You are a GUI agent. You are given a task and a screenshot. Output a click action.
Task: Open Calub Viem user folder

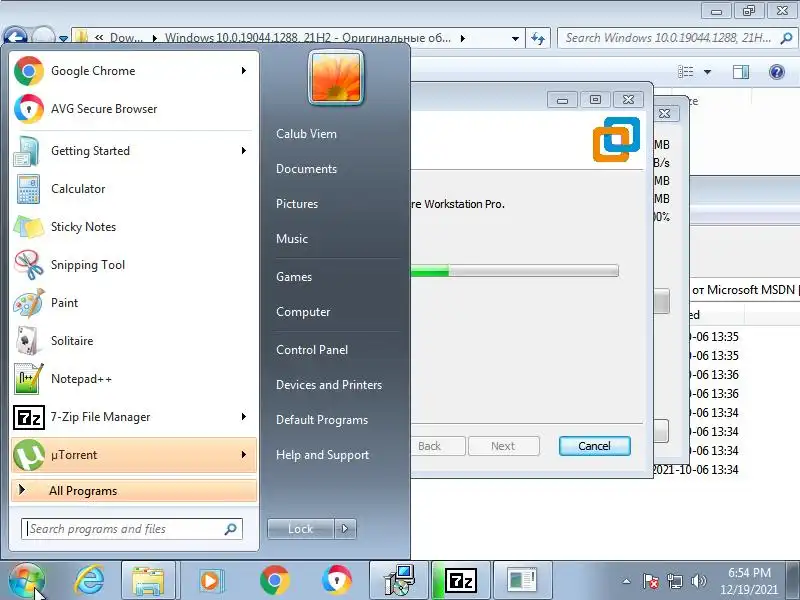[306, 134]
